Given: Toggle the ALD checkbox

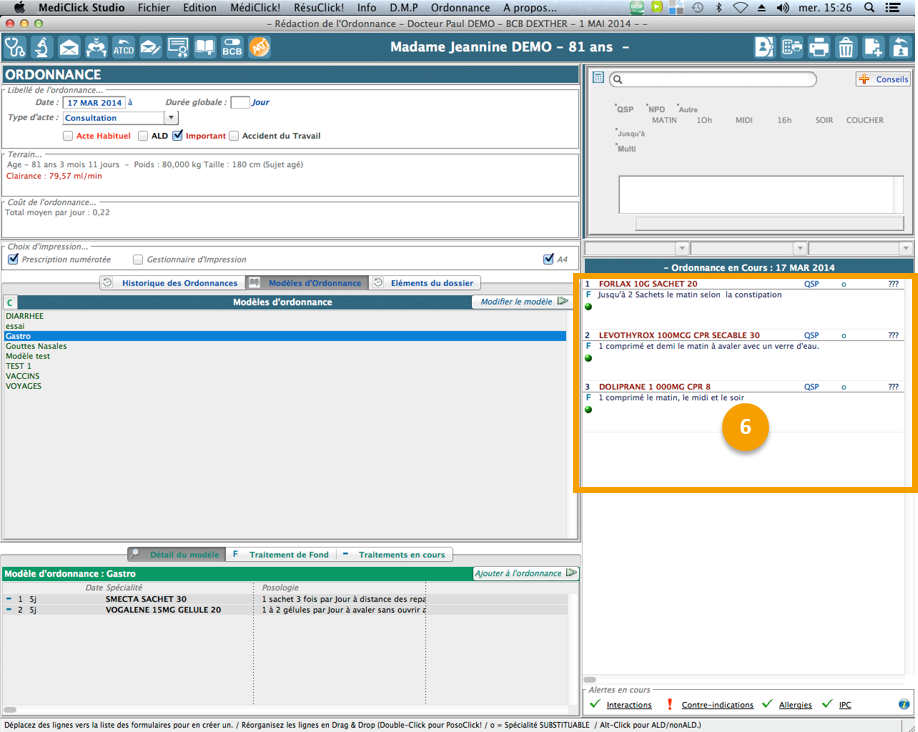Looking at the screenshot, I should (143, 136).
